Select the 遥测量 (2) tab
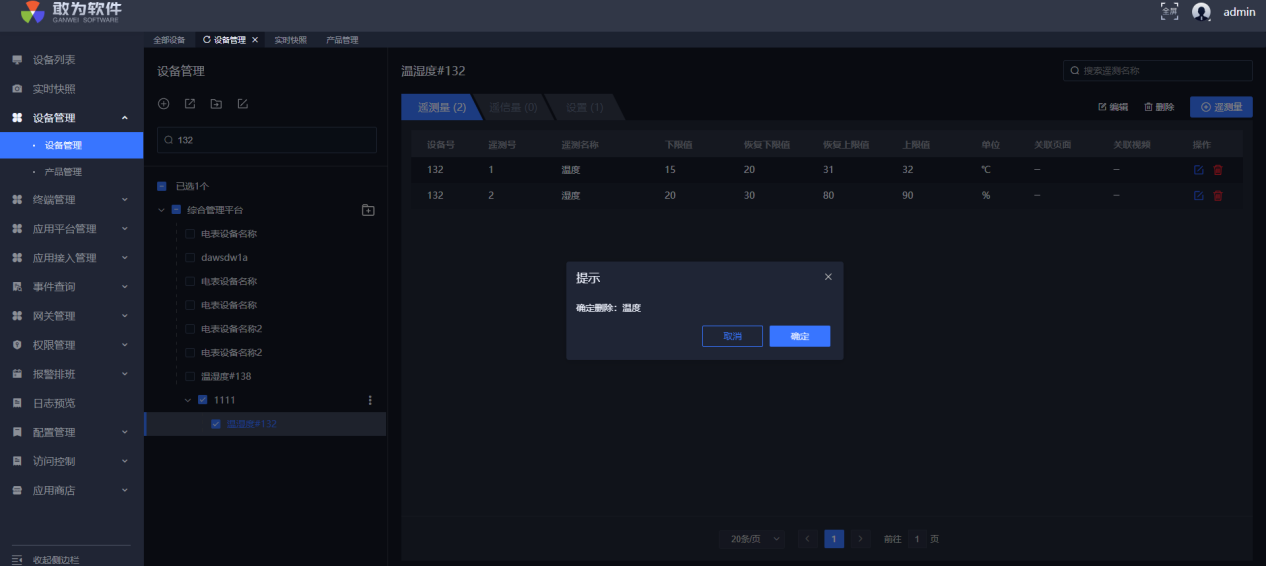 coord(441,107)
